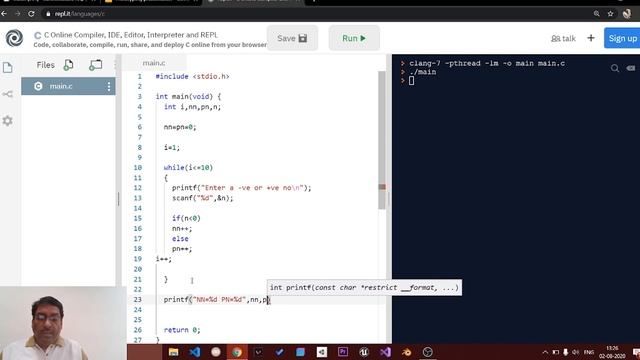Open the Files sidebar panel icon
This screenshot has width=640, height=360.
[8, 67]
